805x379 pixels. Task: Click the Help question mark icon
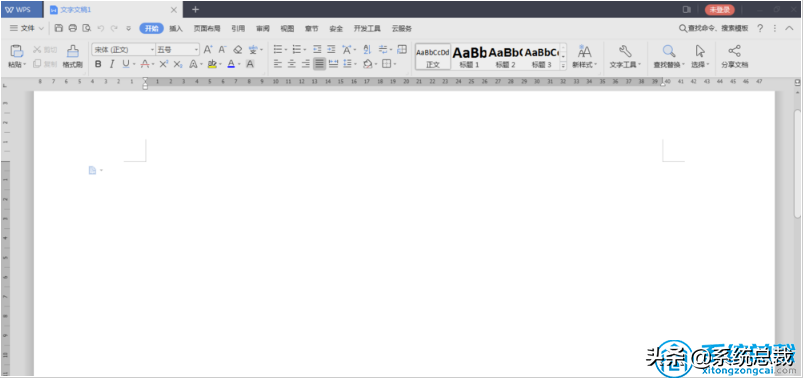click(x=760, y=28)
